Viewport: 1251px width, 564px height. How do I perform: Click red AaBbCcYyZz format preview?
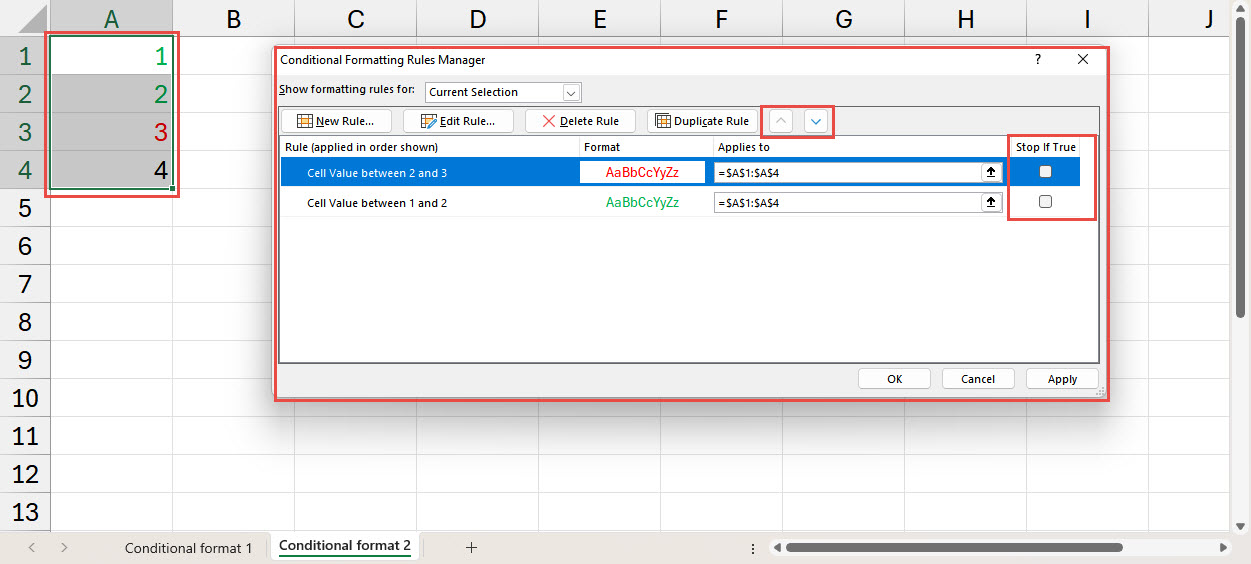(642, 172)
